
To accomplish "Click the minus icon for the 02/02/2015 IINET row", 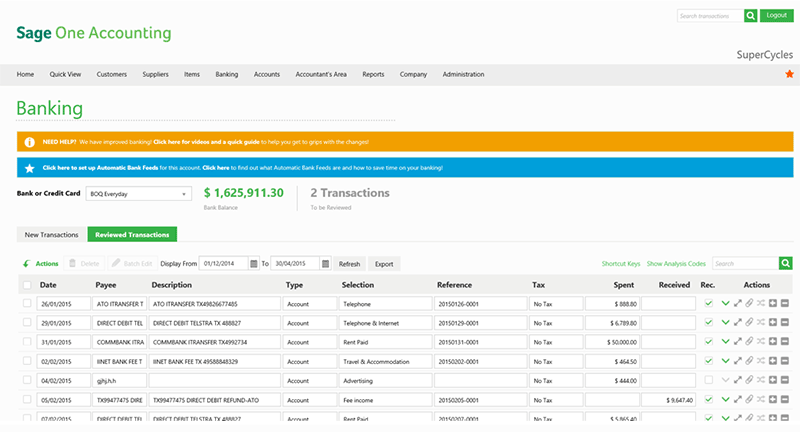I will tap(785, 361).
